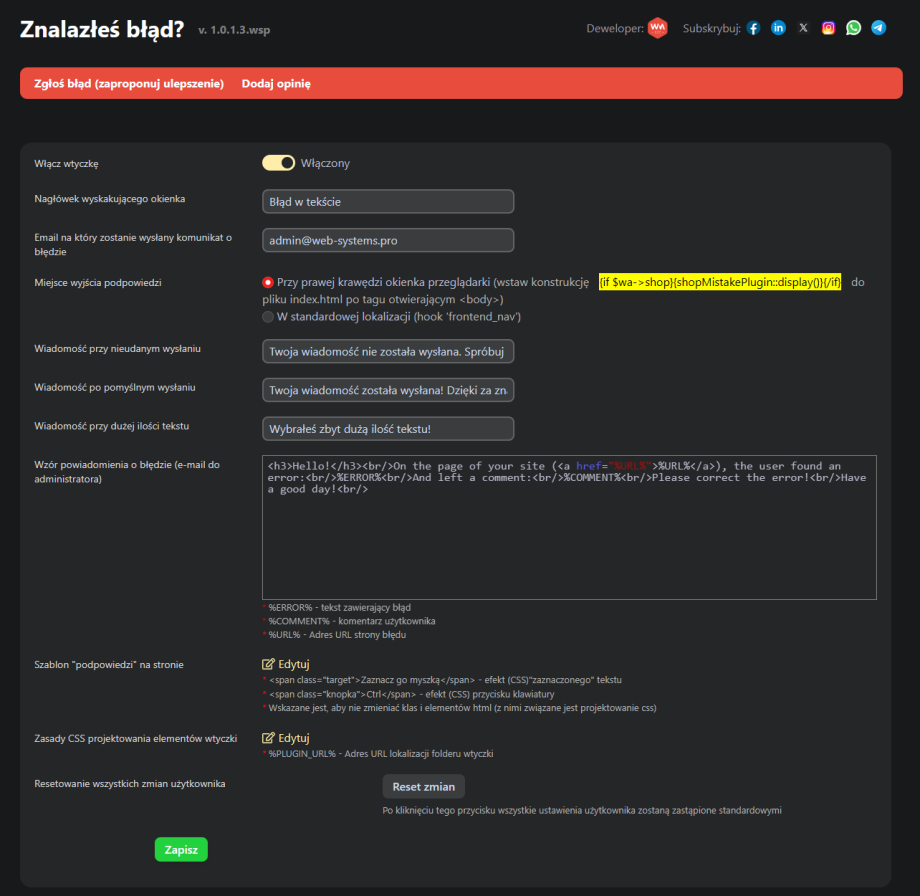
Task: Select 'W standardowej lokalizacji' radio option
Action: pyautogui.click(x=268, y=317)
